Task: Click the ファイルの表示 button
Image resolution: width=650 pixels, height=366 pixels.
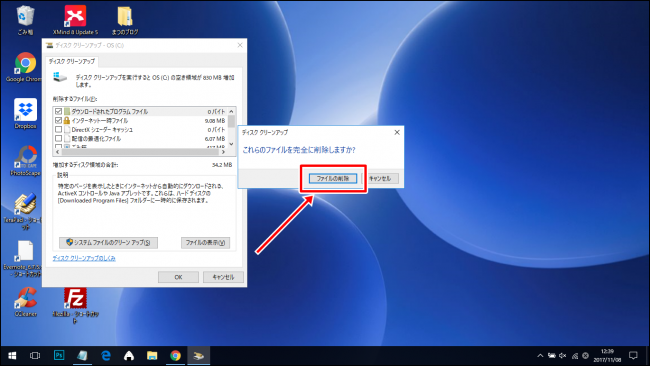Action: click(x=205, y=242)
